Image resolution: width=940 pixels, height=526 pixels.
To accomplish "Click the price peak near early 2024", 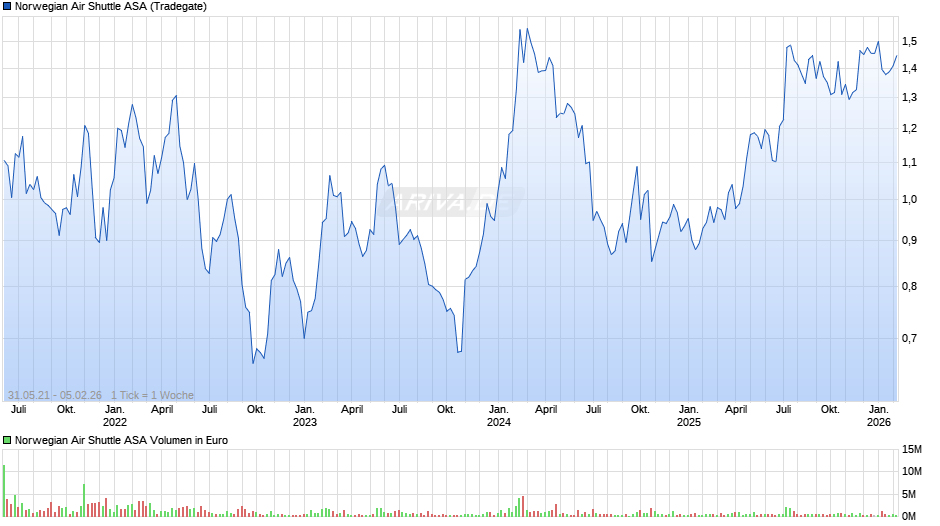I will 527,29.
